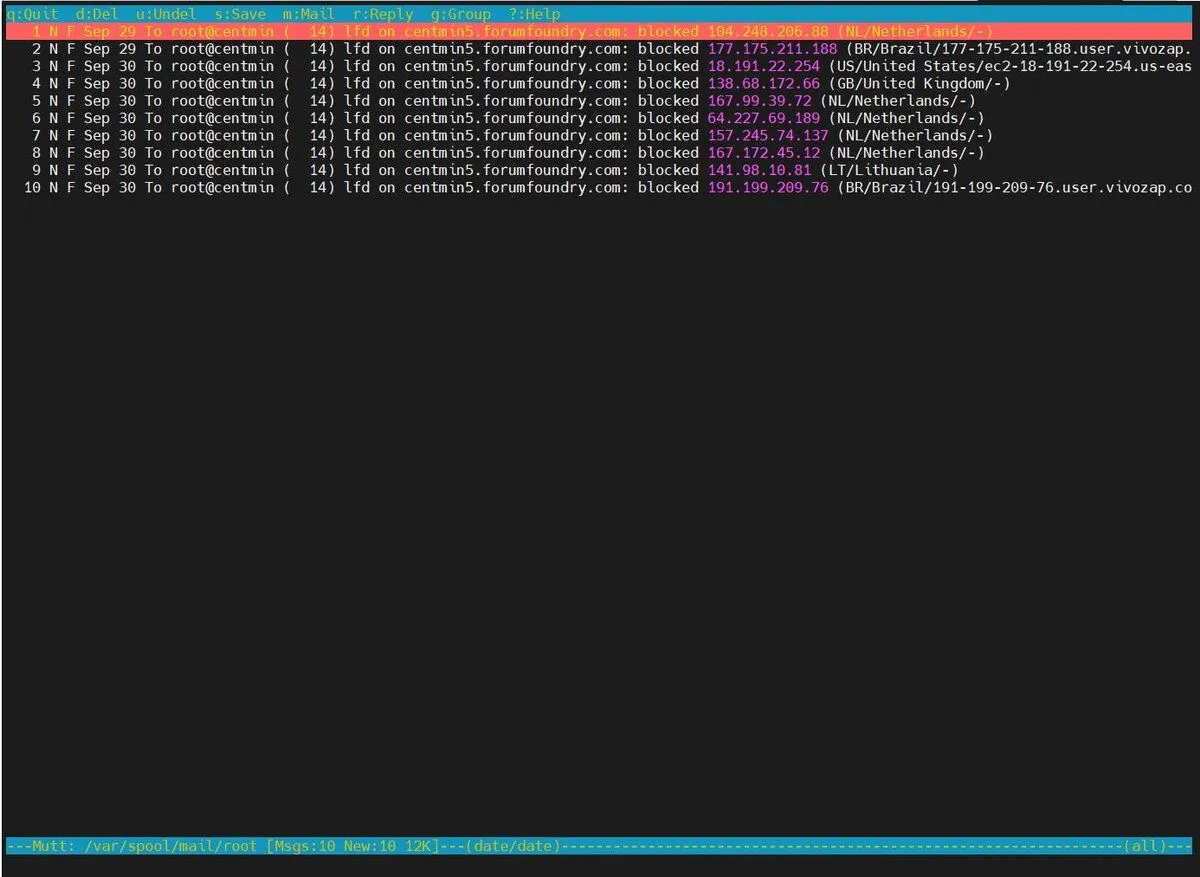Click the s:Save shortcut label
This screenshot has height=877, width=1200.
(x=240, y=15)
